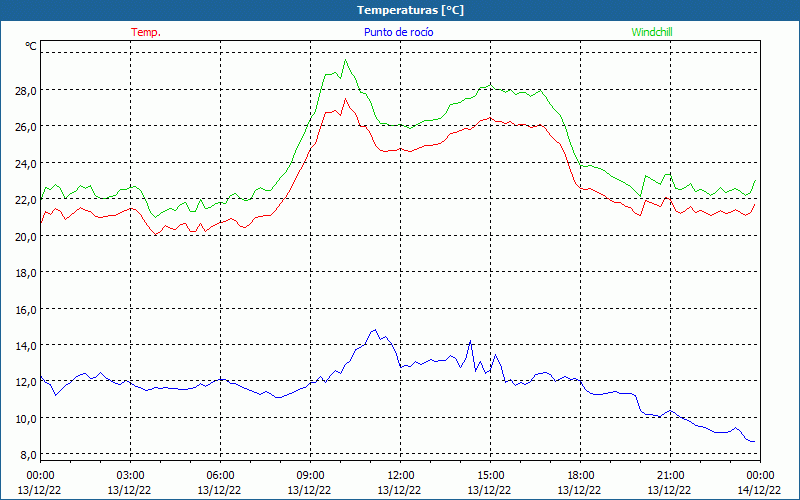
Task: Click the 03:00 time axis label
Action: (130, 476)
